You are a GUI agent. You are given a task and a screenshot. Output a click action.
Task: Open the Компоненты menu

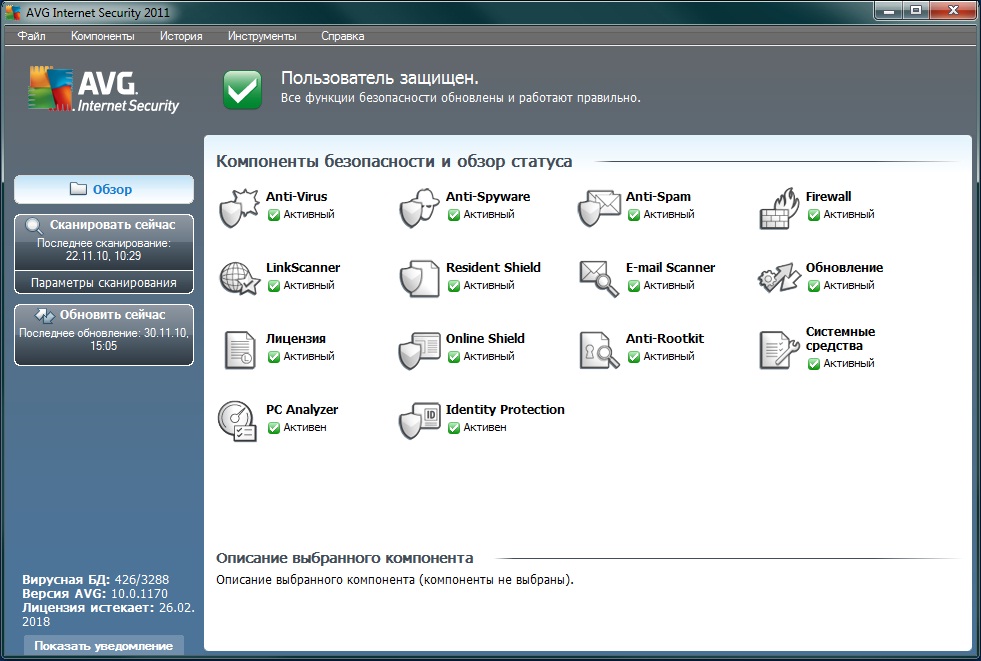click(103, 36)
